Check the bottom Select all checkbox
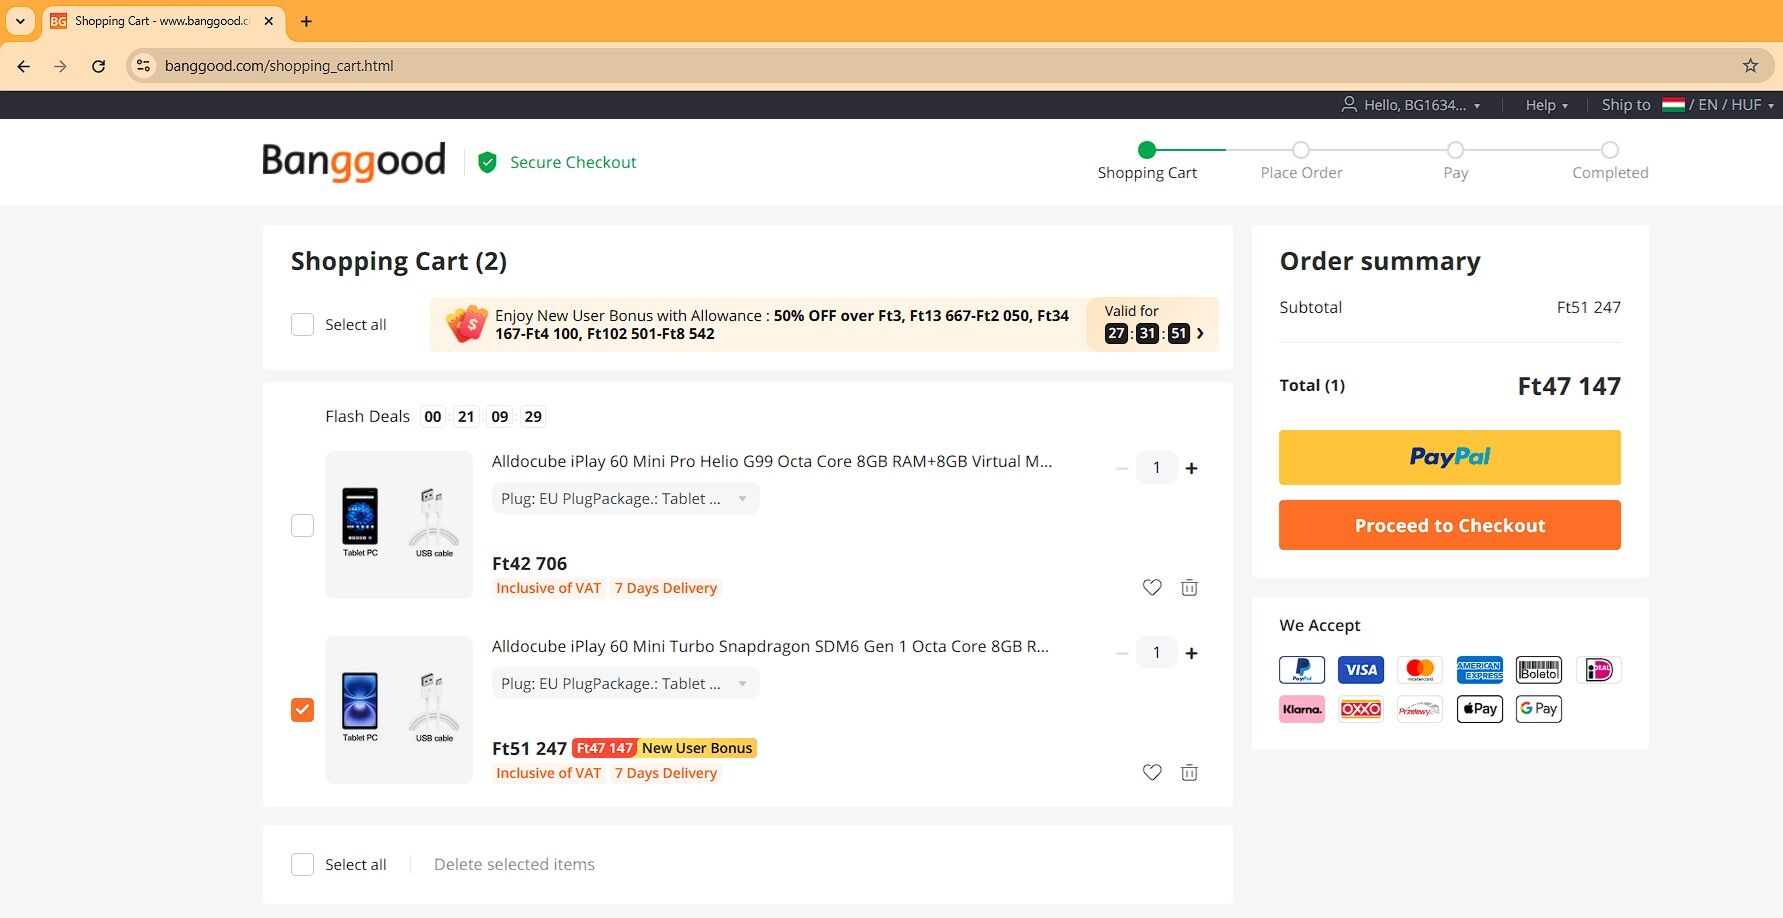Image resolution: width=1783 pixels, height=918 pixels. click(x=302, y=865)
